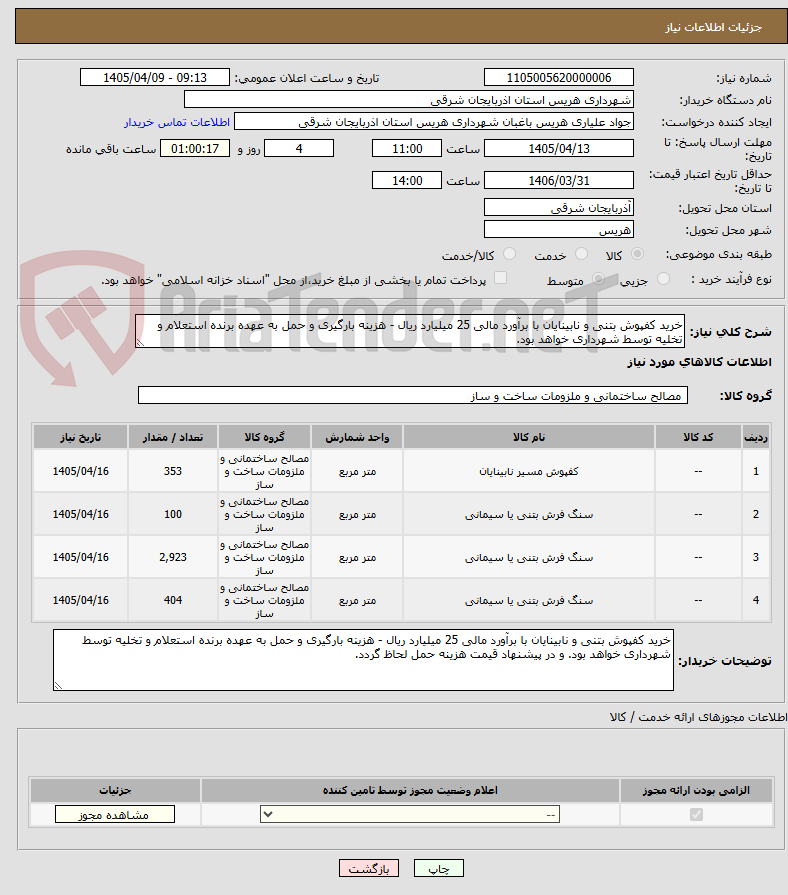Click the چاپ print button

pyautogui.click(x=439, y=868)
